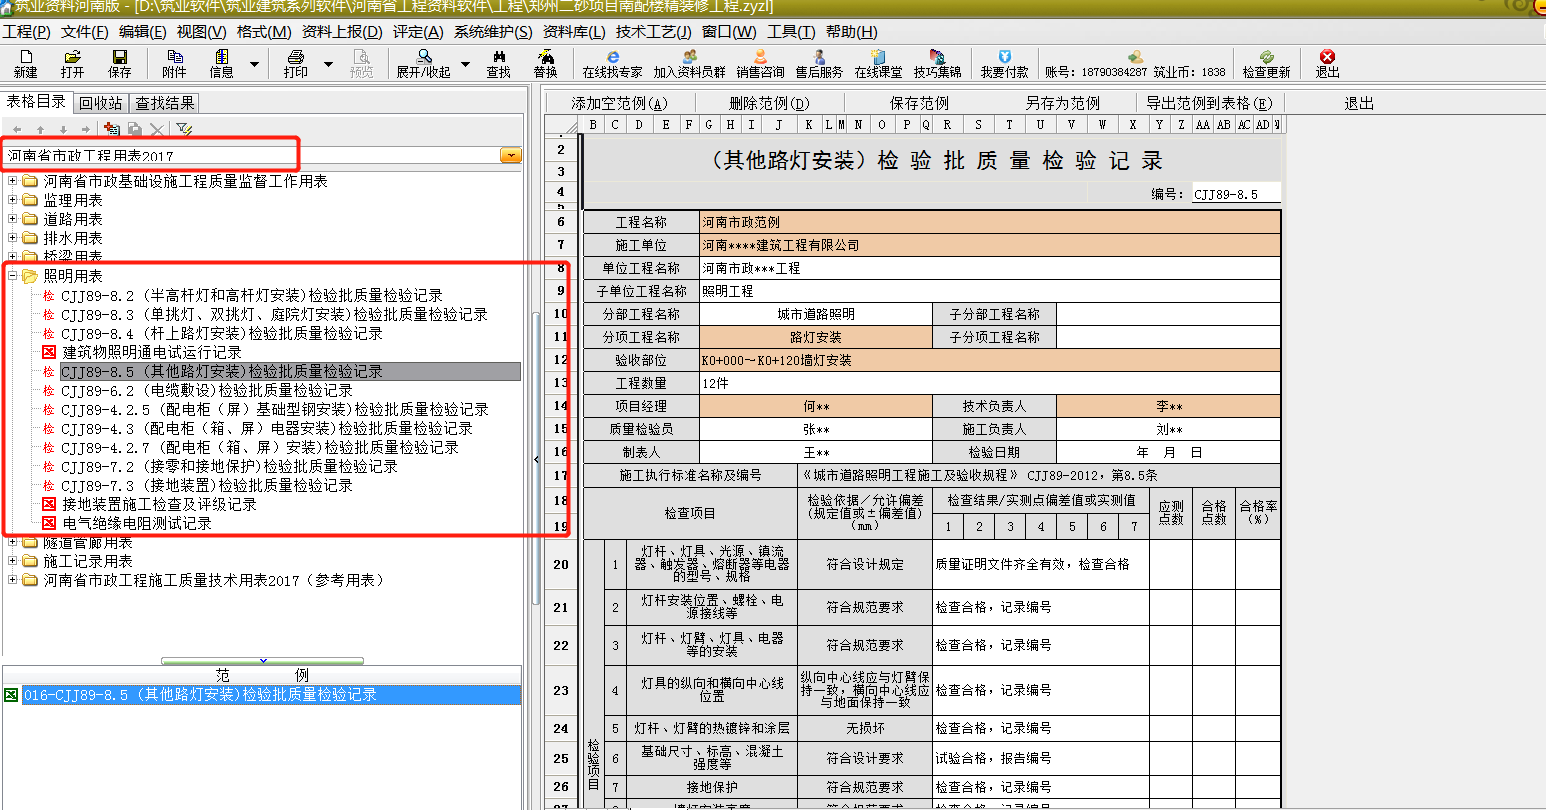Select 电气绝缘电阻测试记录 item

point(137,523)
